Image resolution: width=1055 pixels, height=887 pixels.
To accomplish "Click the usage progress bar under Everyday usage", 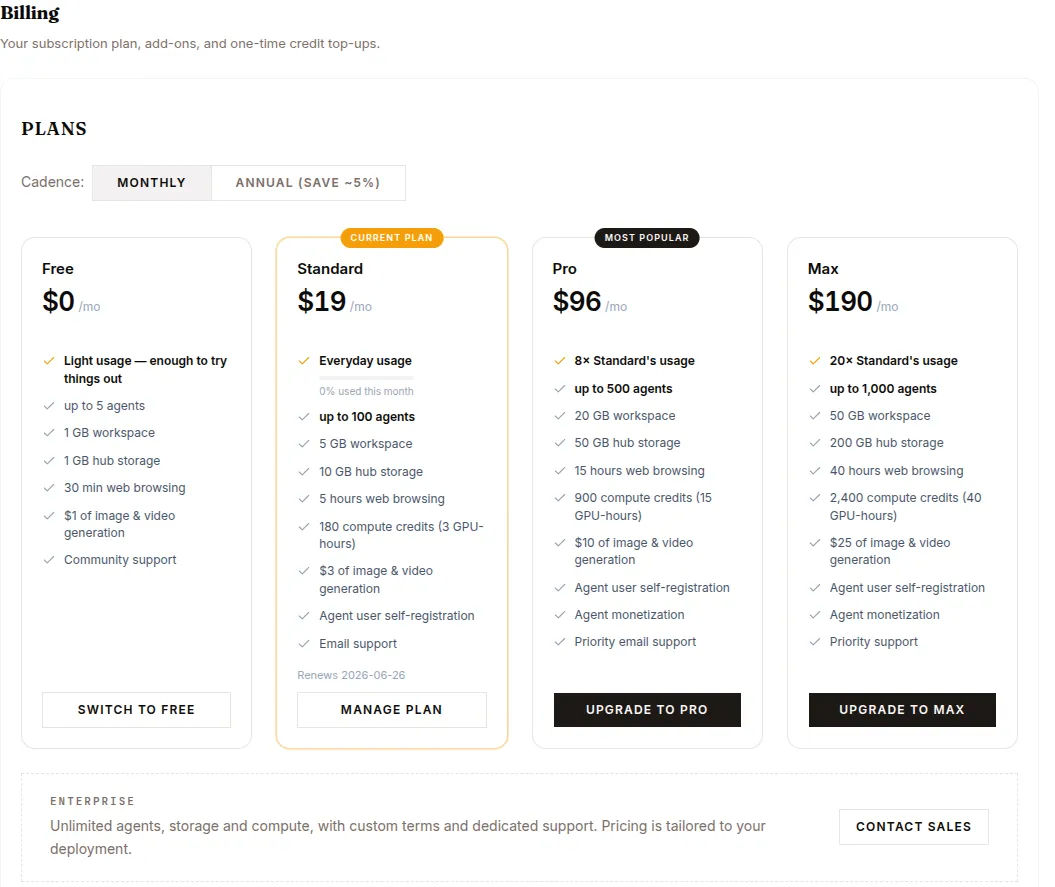I will pos(367,378).
